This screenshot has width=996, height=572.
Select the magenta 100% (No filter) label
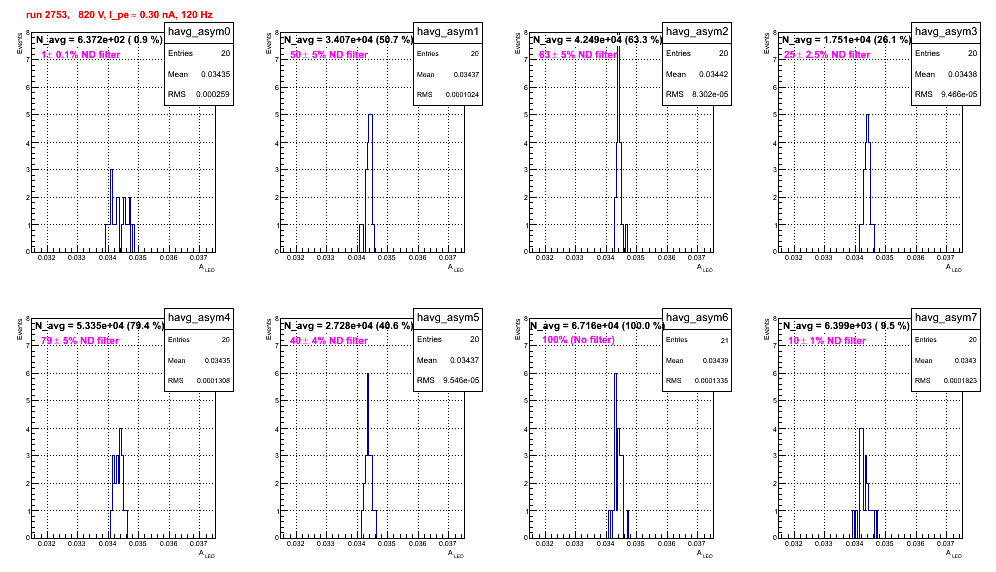578,340
